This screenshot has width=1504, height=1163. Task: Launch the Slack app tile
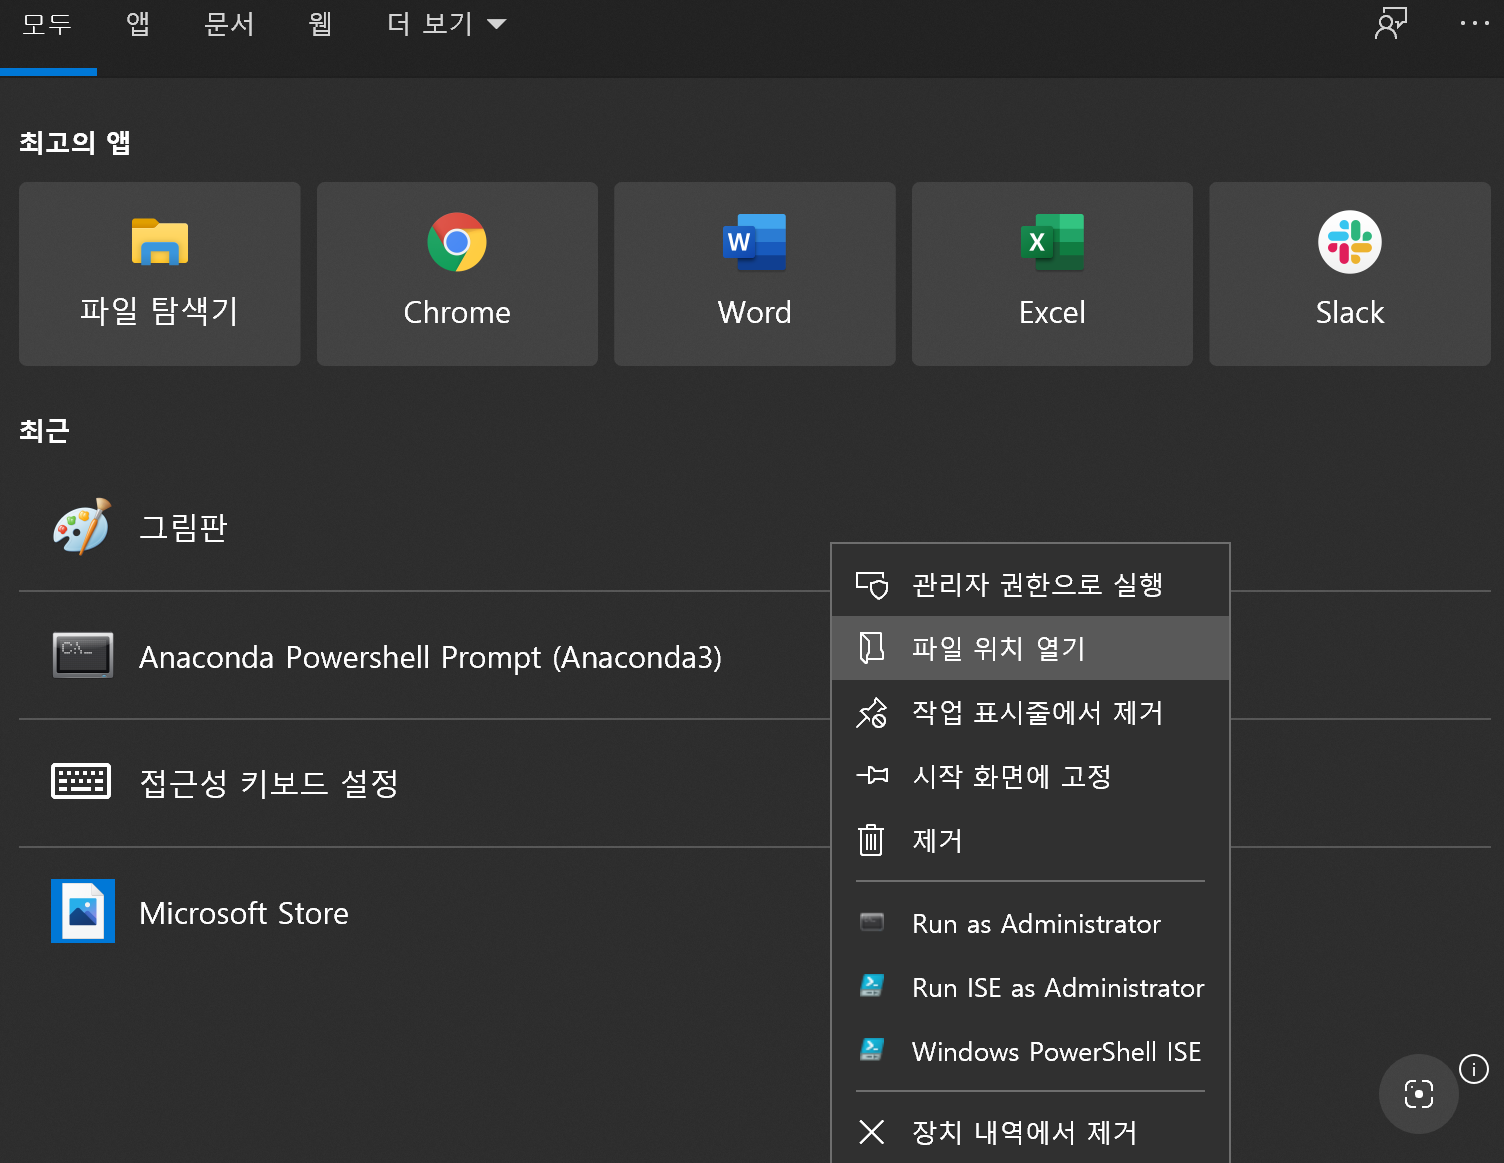tap(1349, 273)
